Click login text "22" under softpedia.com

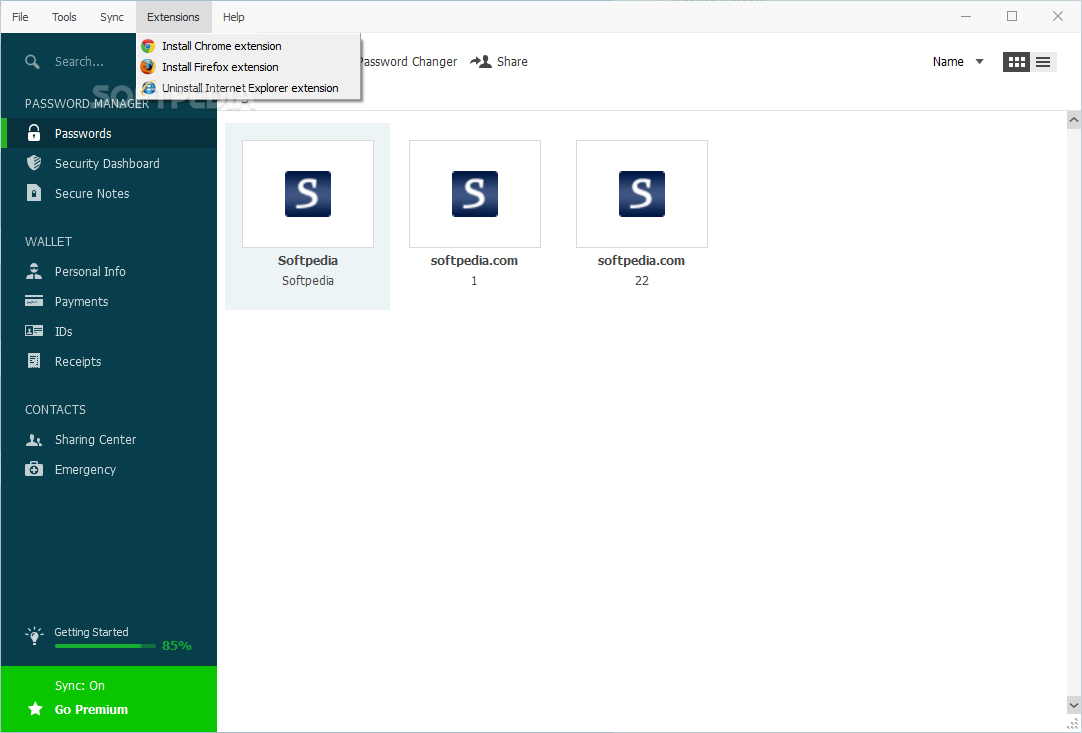coord(642,280)
